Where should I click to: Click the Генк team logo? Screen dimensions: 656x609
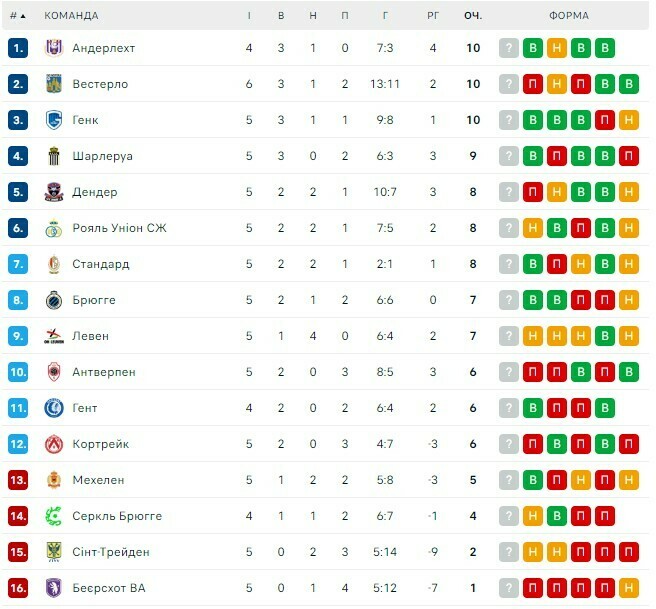tap(54, 120)
